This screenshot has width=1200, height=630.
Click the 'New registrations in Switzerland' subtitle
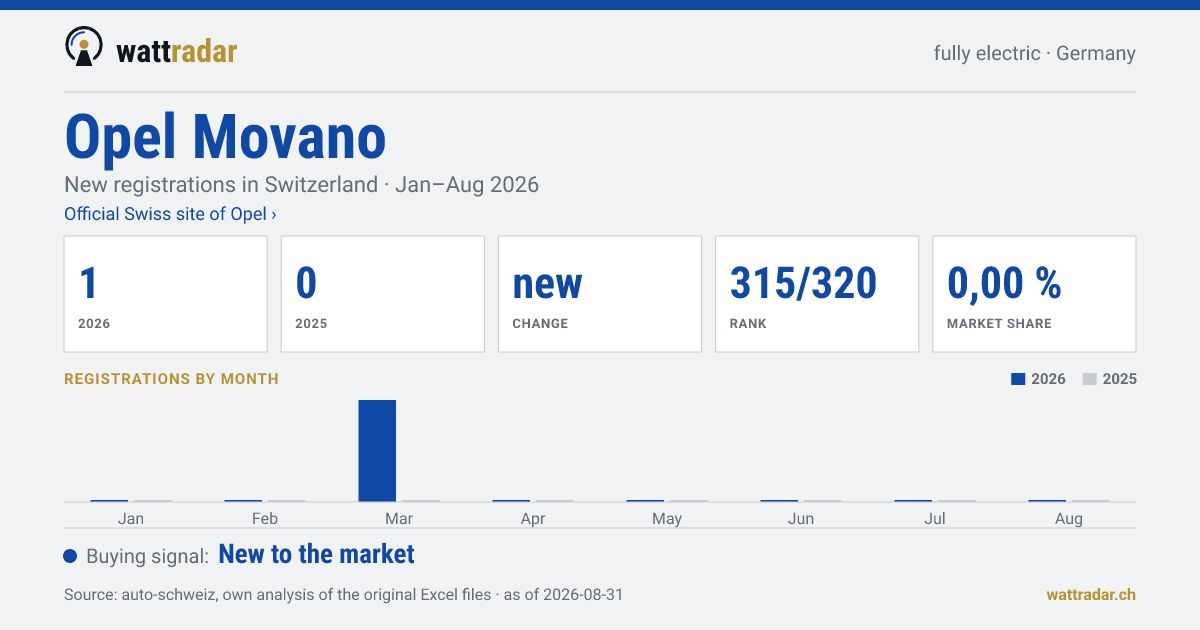point(301,184)
